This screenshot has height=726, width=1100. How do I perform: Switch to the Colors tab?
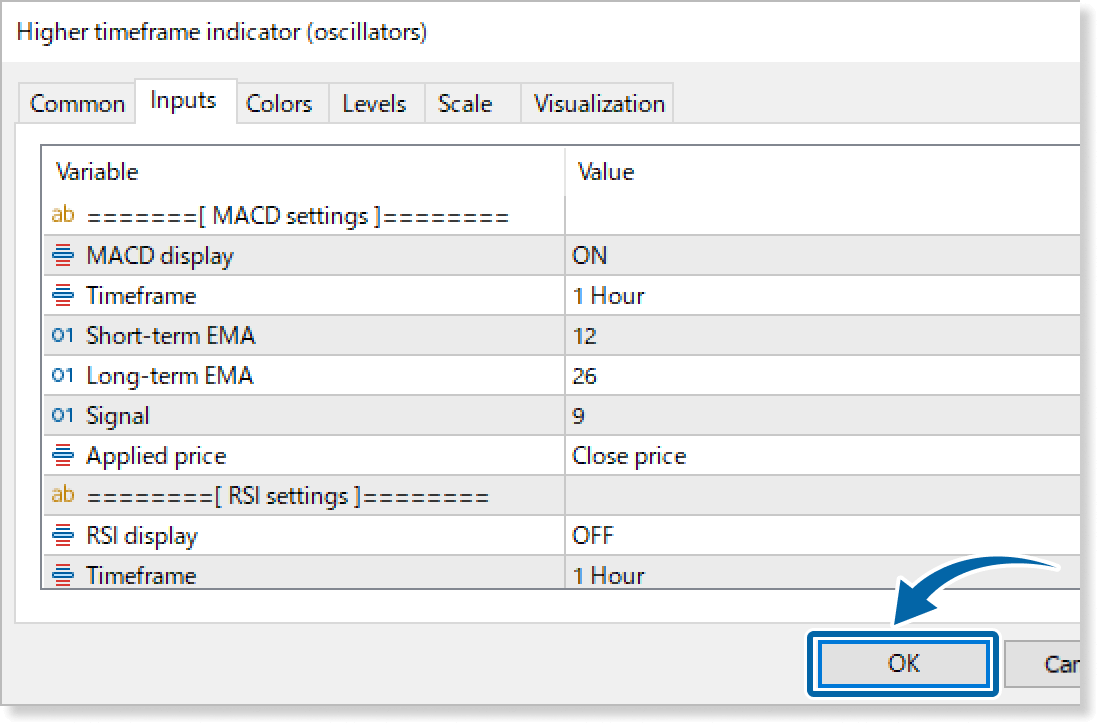pos(279,104)
